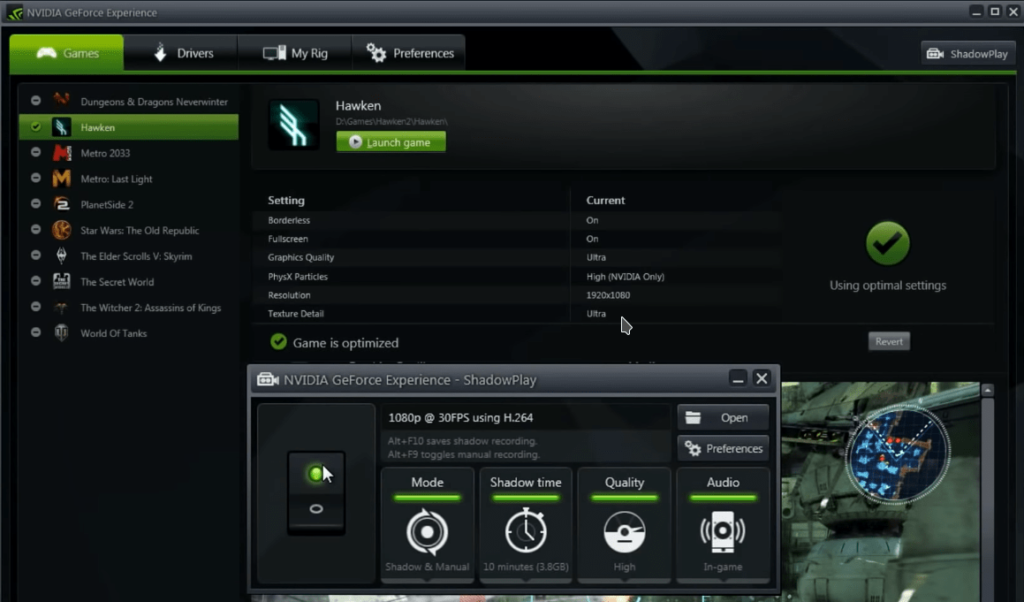Click the Star Wars Old Republic icon
This screenshot has height=602, width=1024.
(61, 230)
